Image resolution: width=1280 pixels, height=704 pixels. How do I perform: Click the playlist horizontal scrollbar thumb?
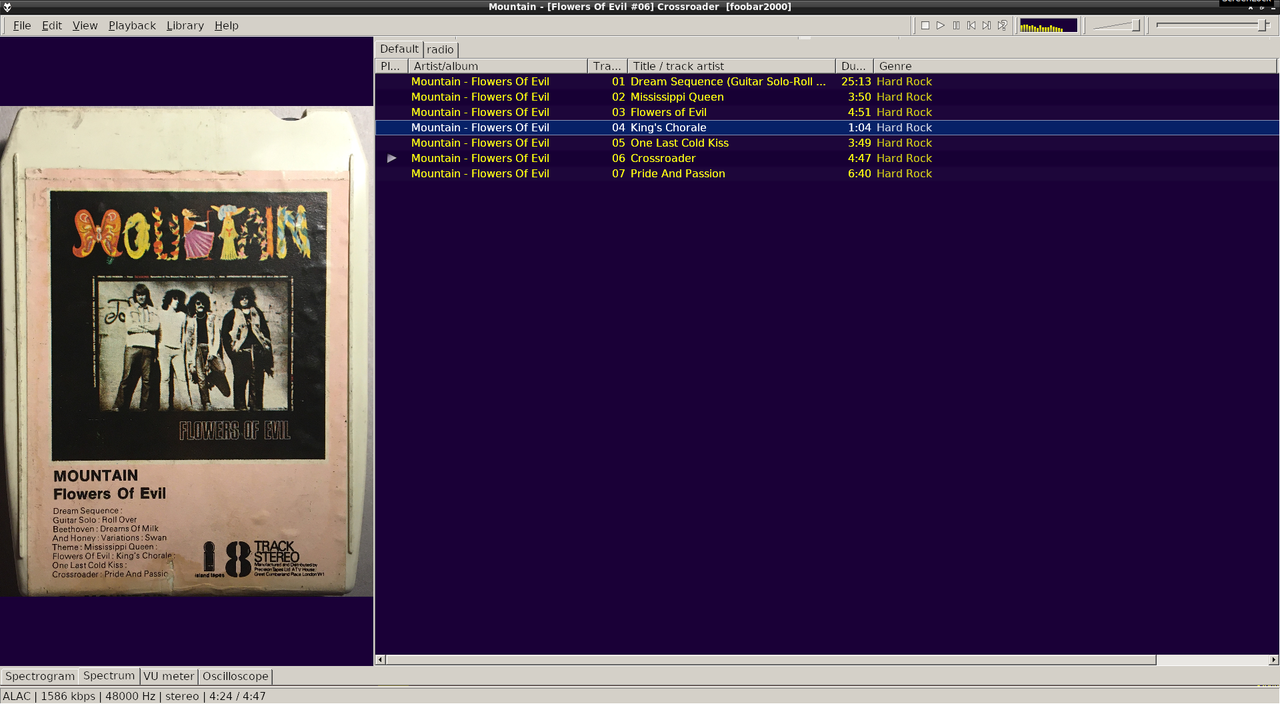point(771,660)
